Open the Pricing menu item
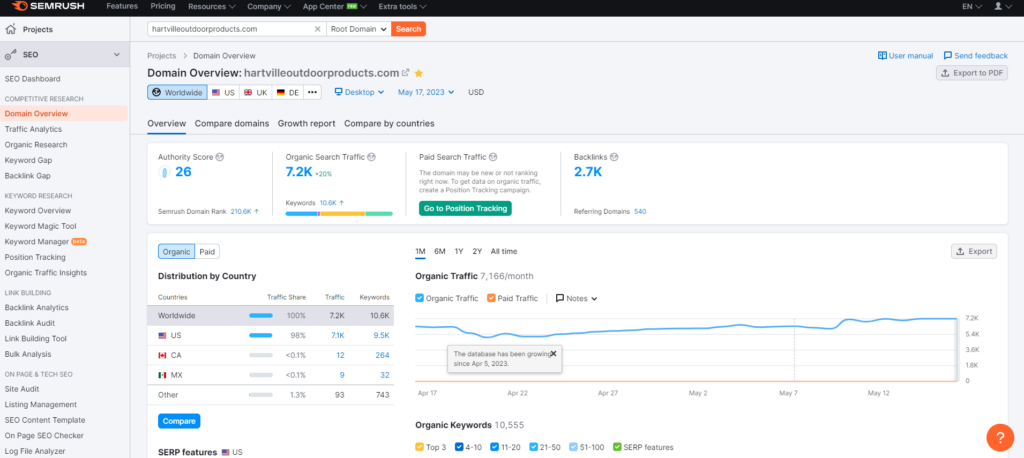This screenshot has height=458, width=1024. [163, 7]
